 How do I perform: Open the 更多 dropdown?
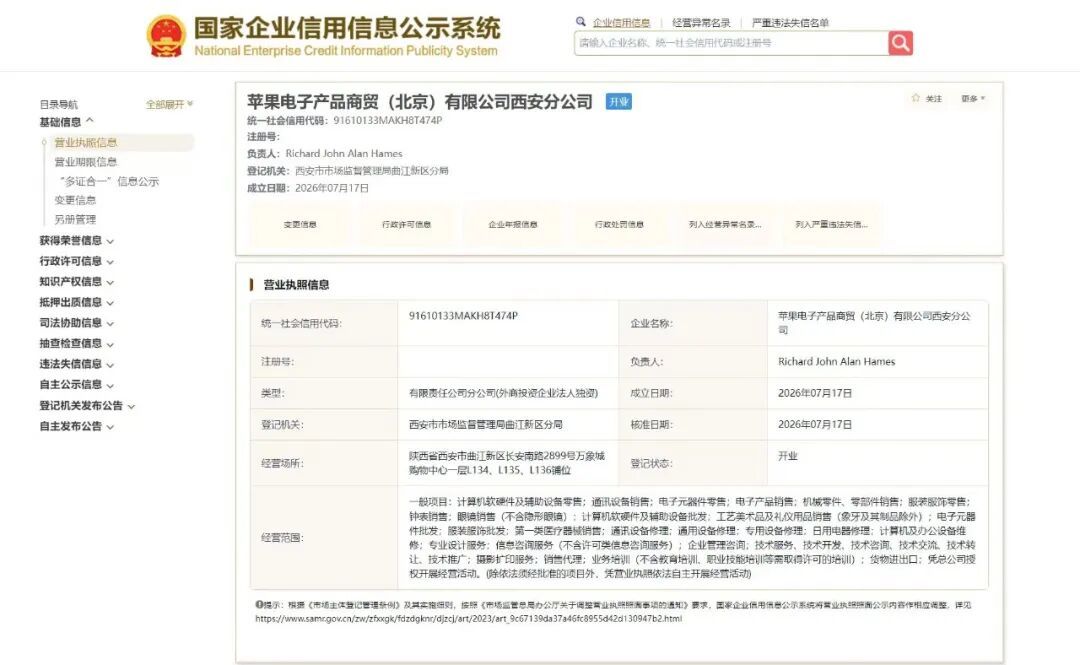click(973, 99)
